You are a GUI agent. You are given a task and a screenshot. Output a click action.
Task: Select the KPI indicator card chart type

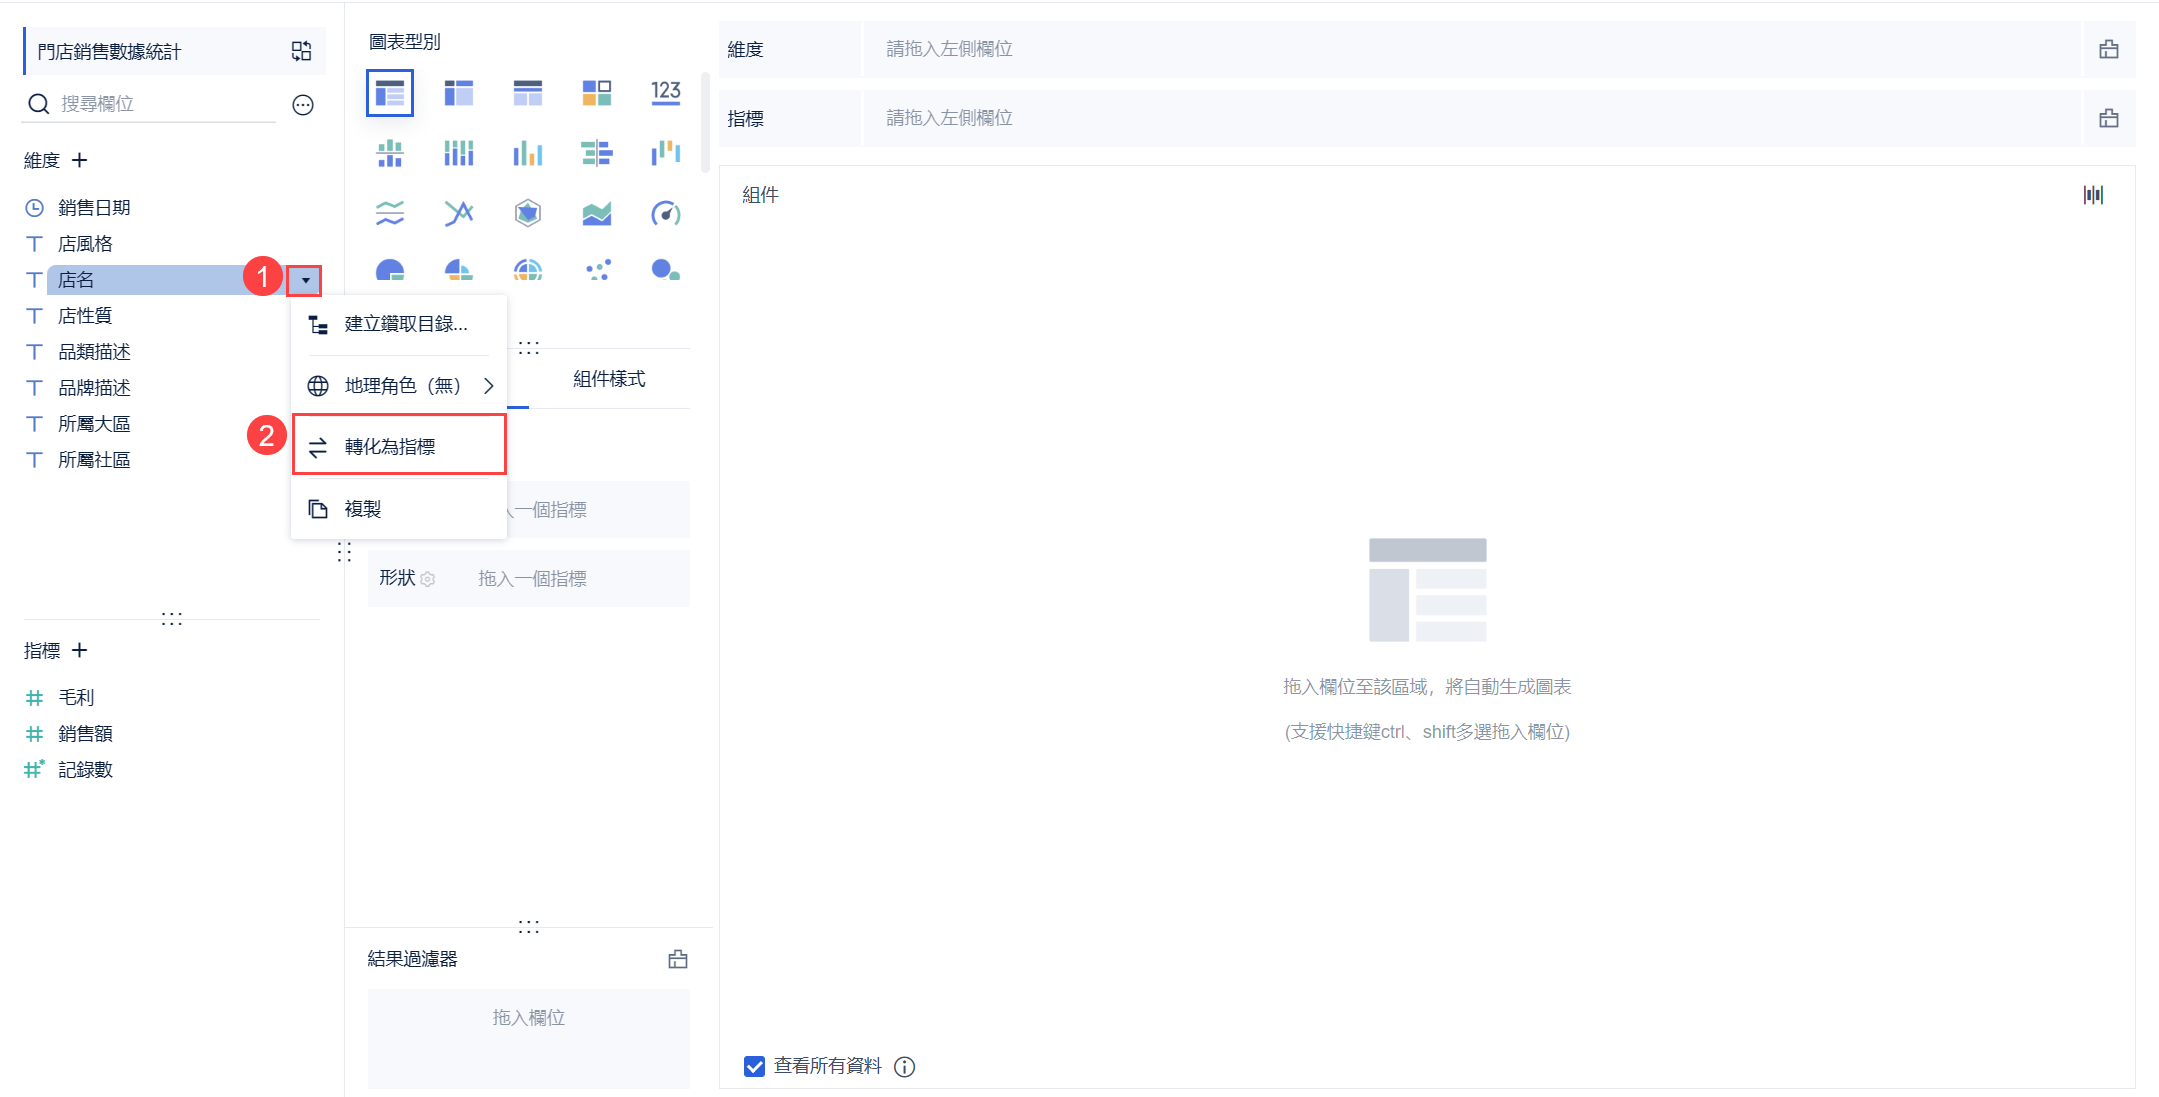(665, 93)
